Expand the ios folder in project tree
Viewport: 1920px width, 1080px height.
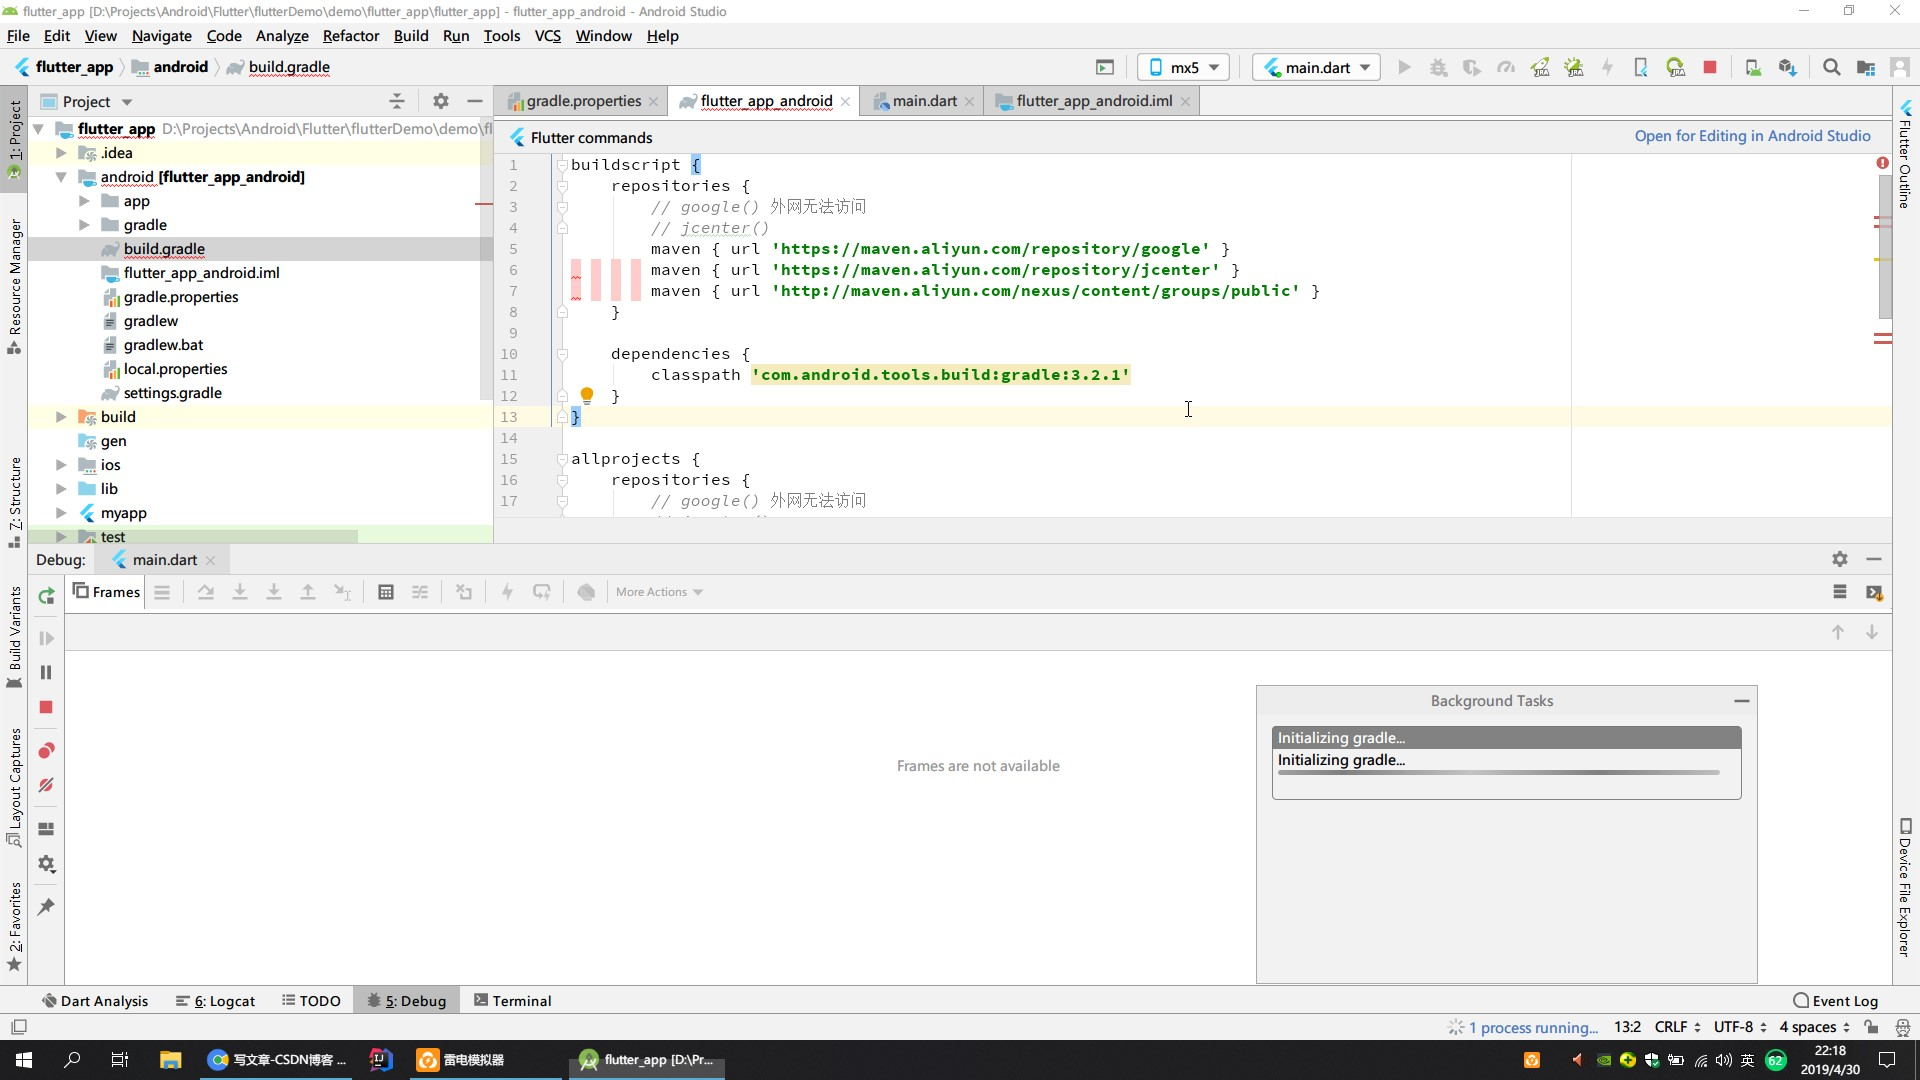(x=61, y=465)
